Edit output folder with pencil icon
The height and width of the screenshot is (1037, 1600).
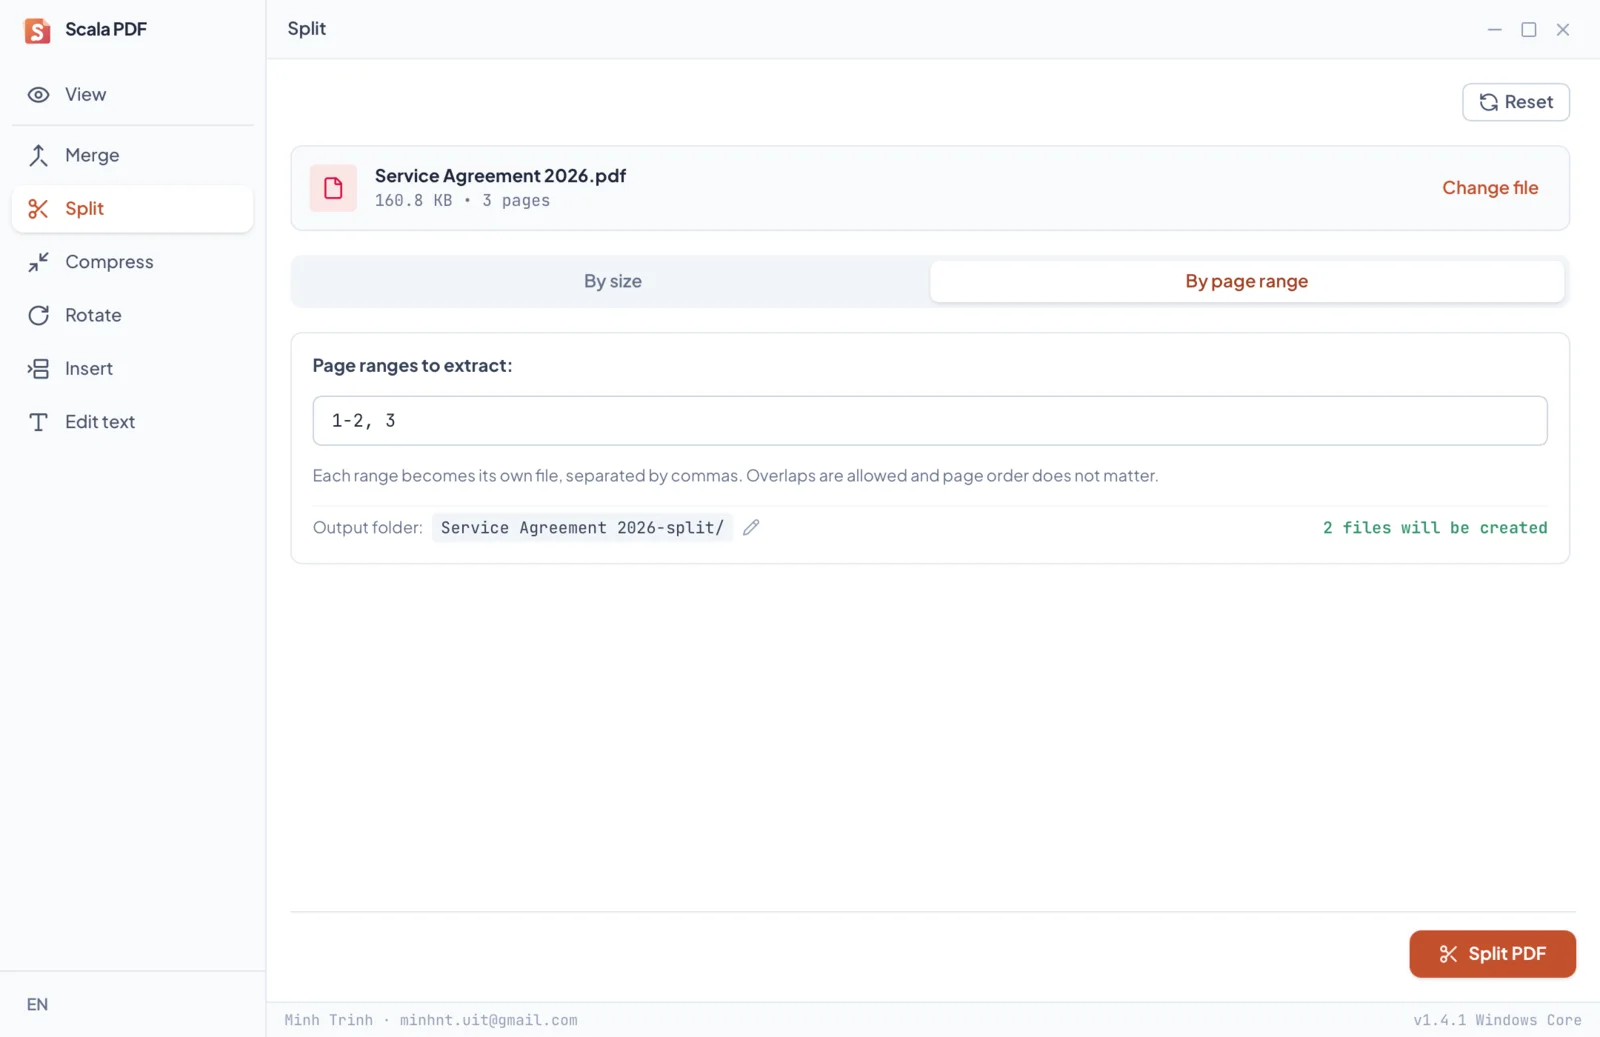click(x=751, y=527)
